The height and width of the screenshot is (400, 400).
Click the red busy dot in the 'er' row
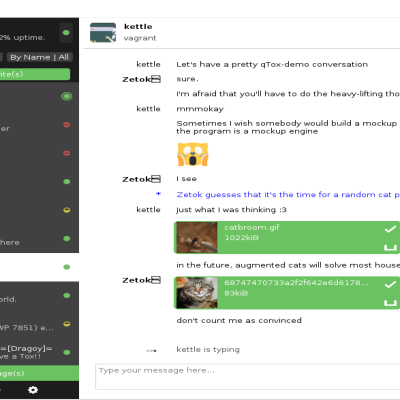point(67,125)
